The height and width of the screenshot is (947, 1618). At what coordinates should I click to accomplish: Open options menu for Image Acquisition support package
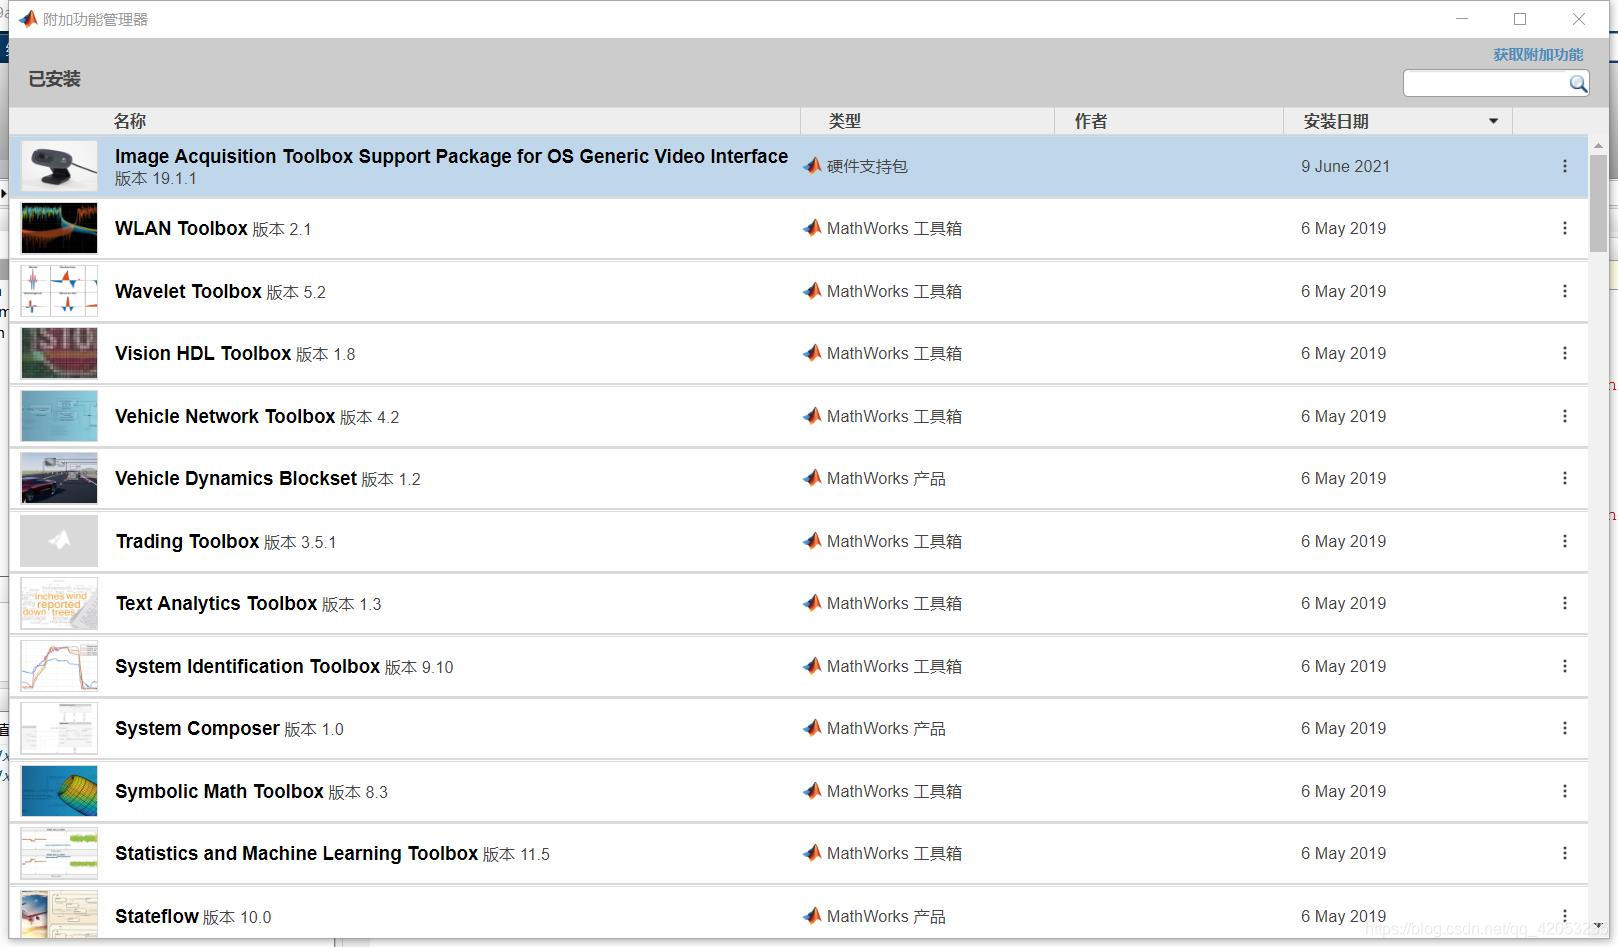coord(1565,166)
